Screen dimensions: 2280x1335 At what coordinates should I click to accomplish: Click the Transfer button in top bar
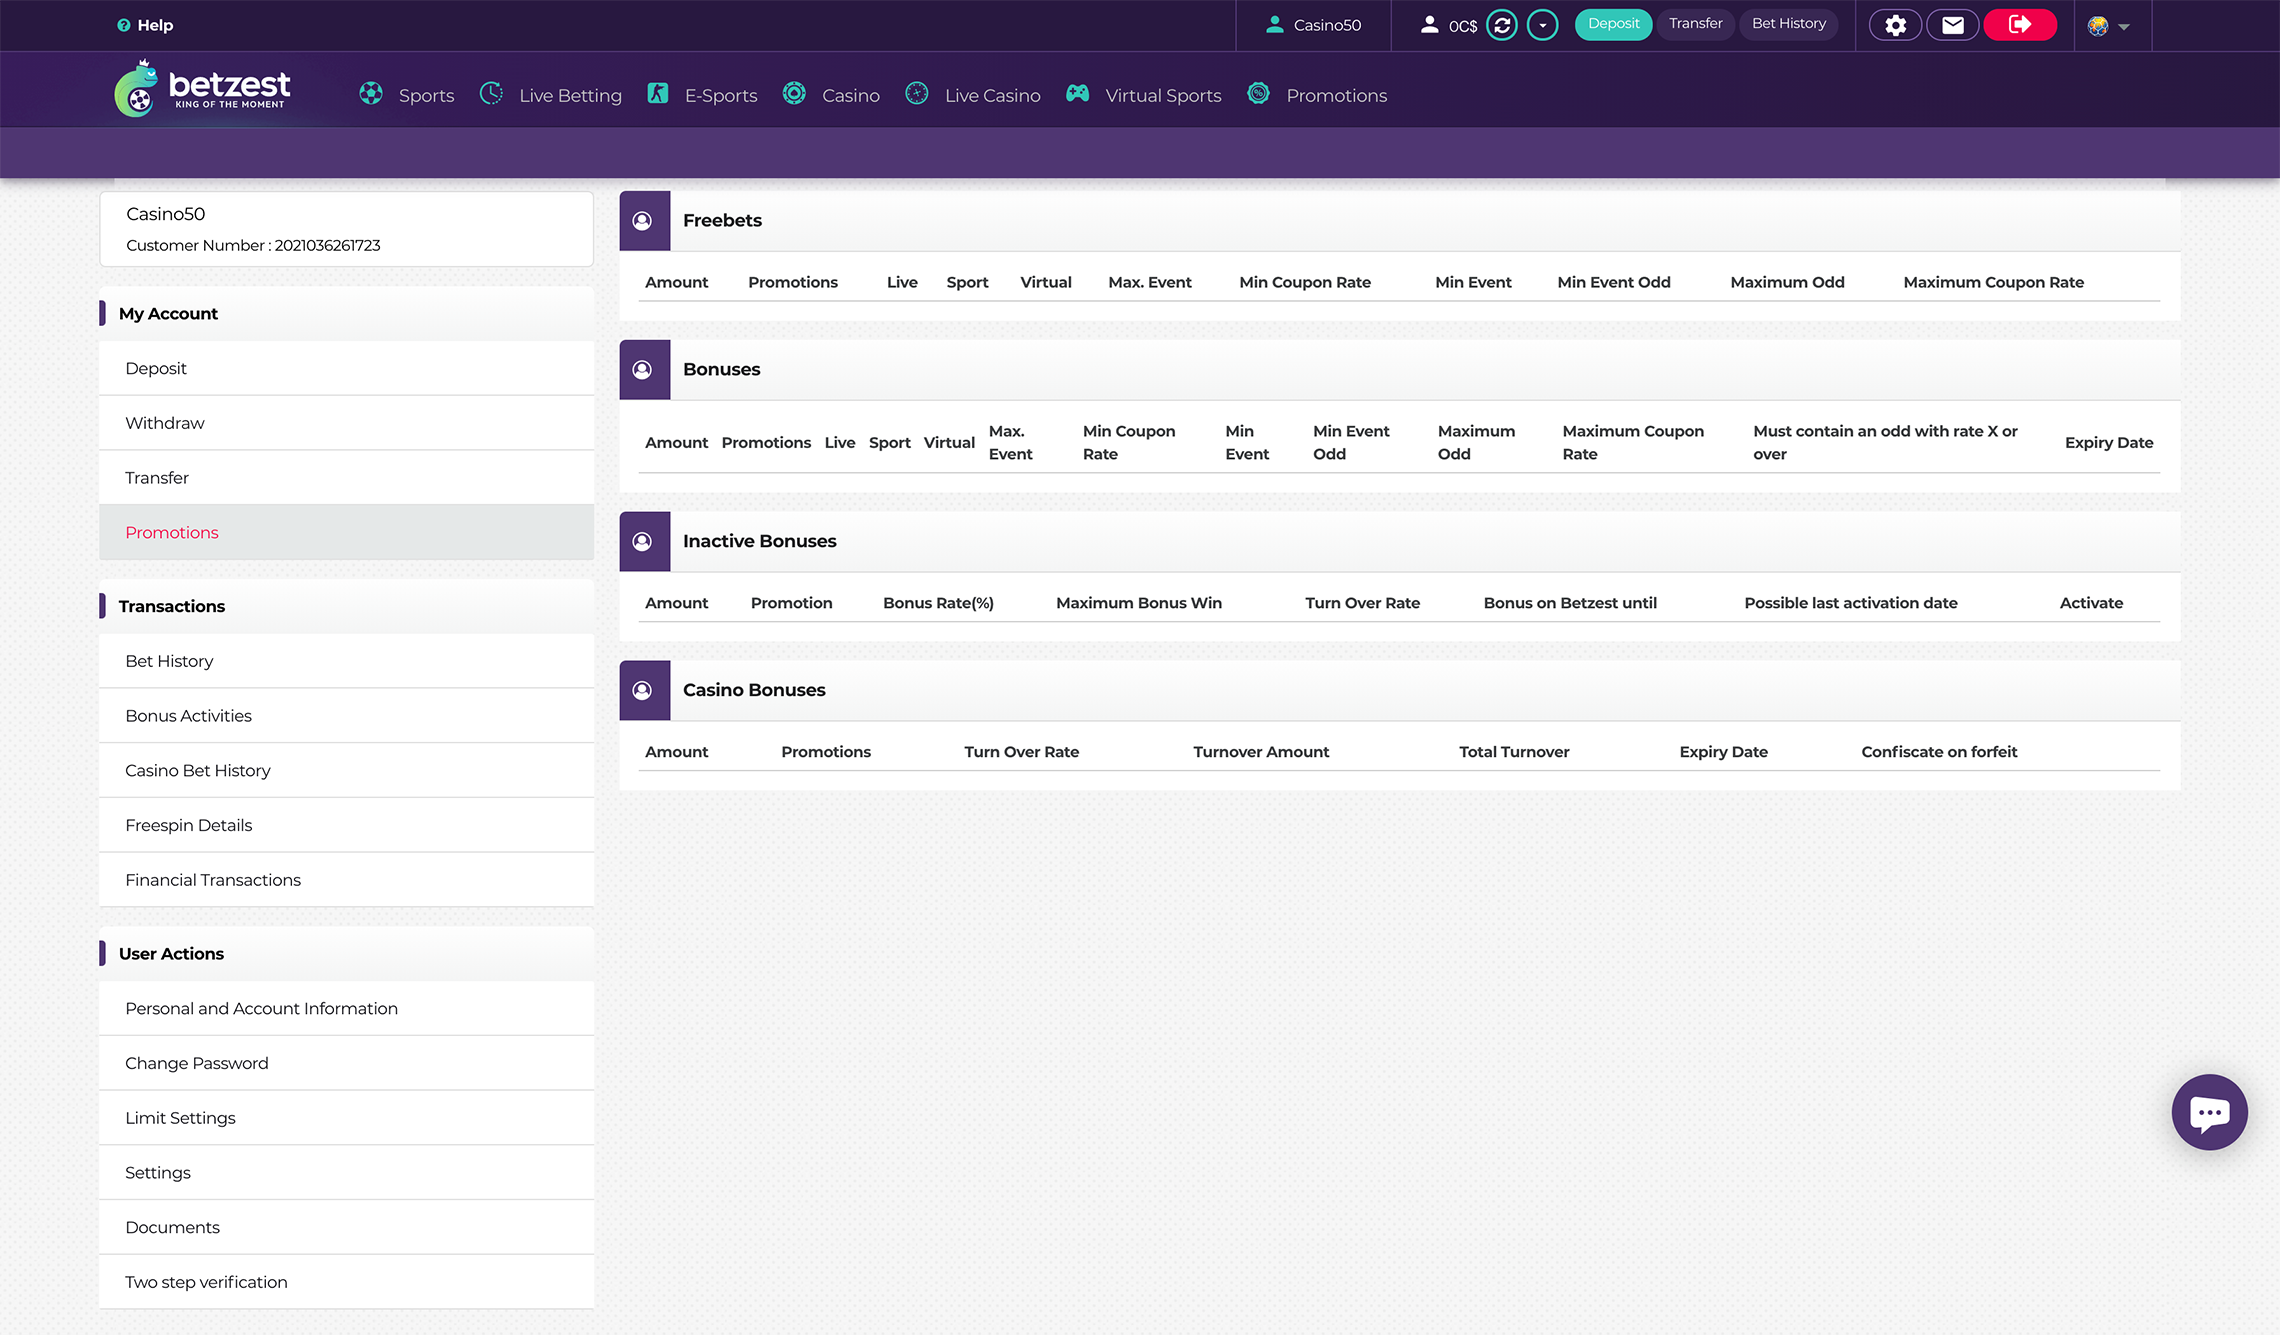pos(1695,24)
